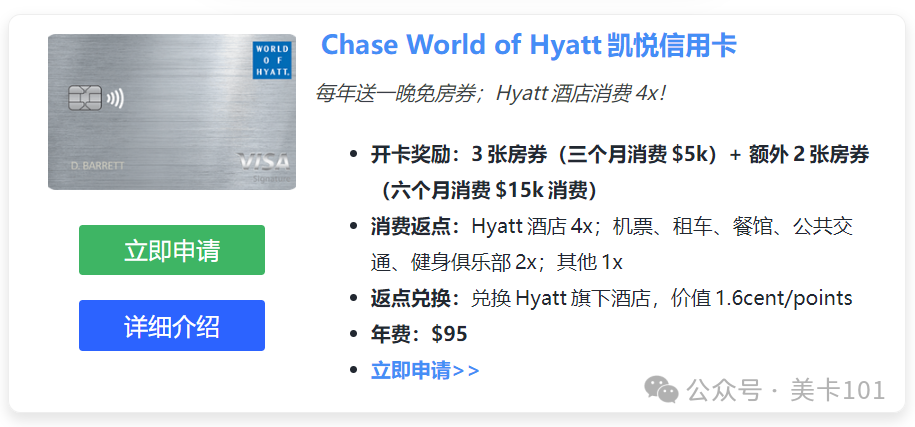This screenshot has height=427, width=915.
Task: Click the World of Hyatt blue logo on card
Action: (x=271, y=60)
